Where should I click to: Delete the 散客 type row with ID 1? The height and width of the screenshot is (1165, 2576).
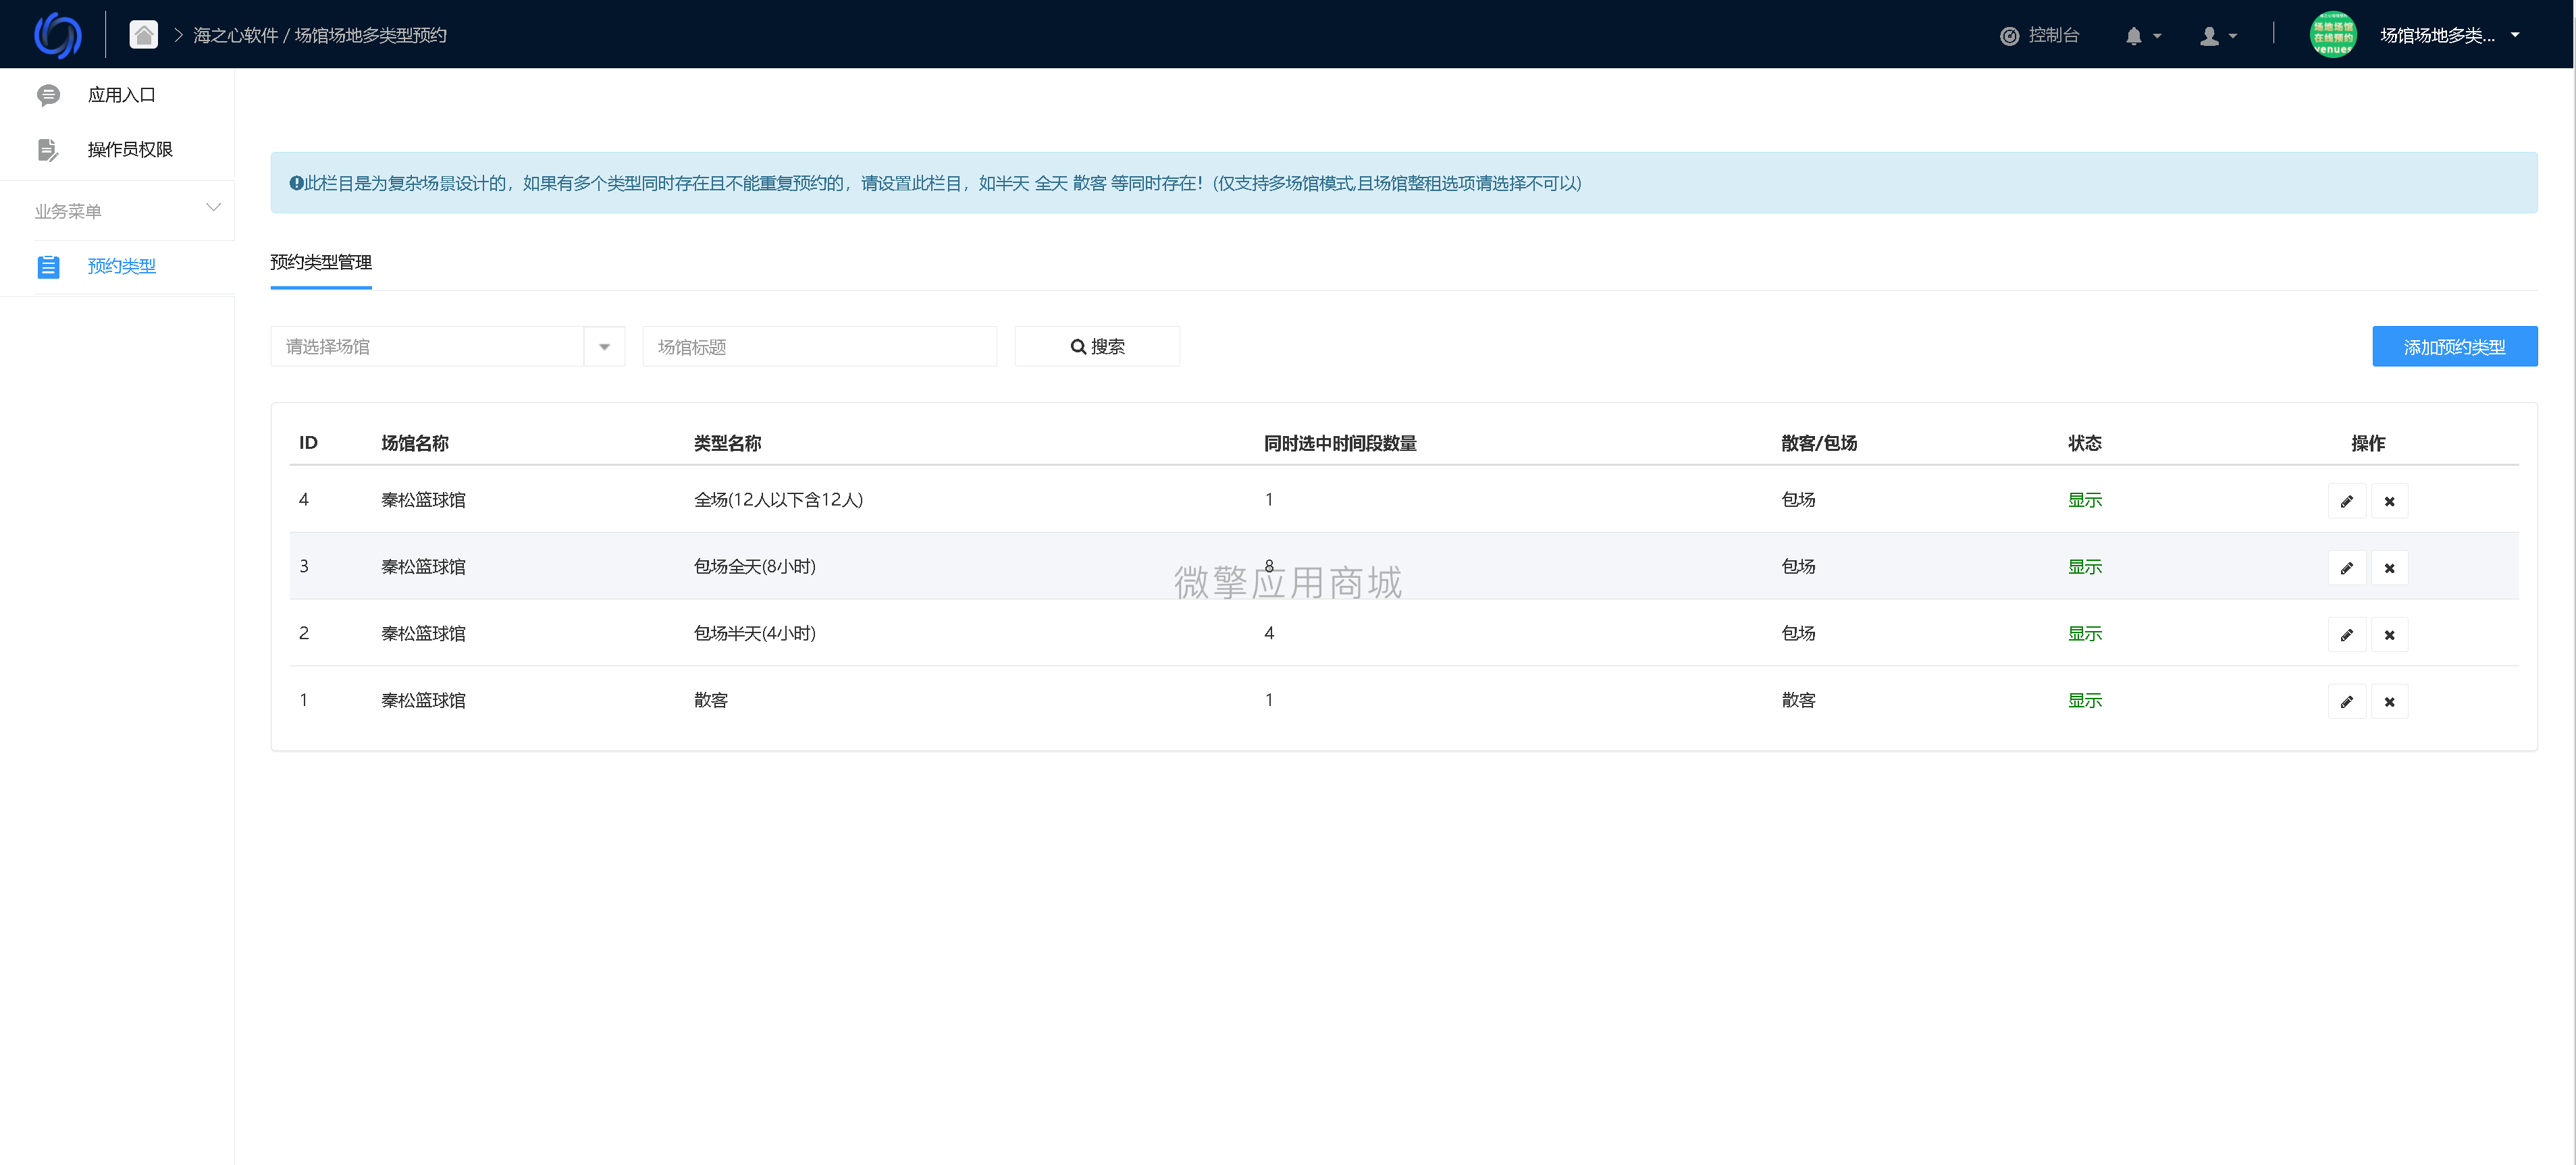click(2389, 702)
